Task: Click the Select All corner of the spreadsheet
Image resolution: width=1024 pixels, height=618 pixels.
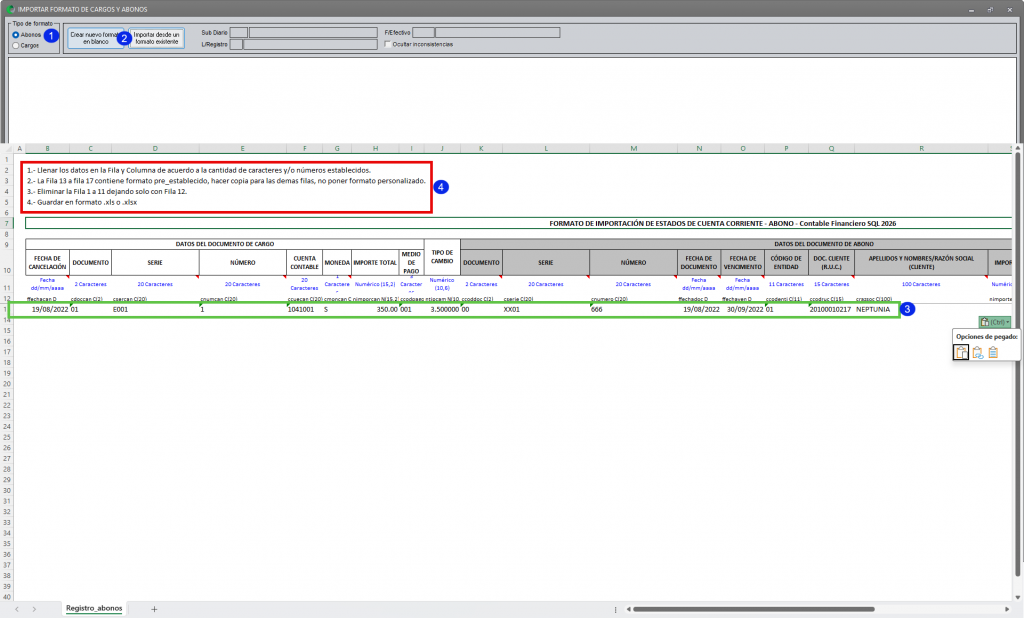Action: tap(7, 149)
